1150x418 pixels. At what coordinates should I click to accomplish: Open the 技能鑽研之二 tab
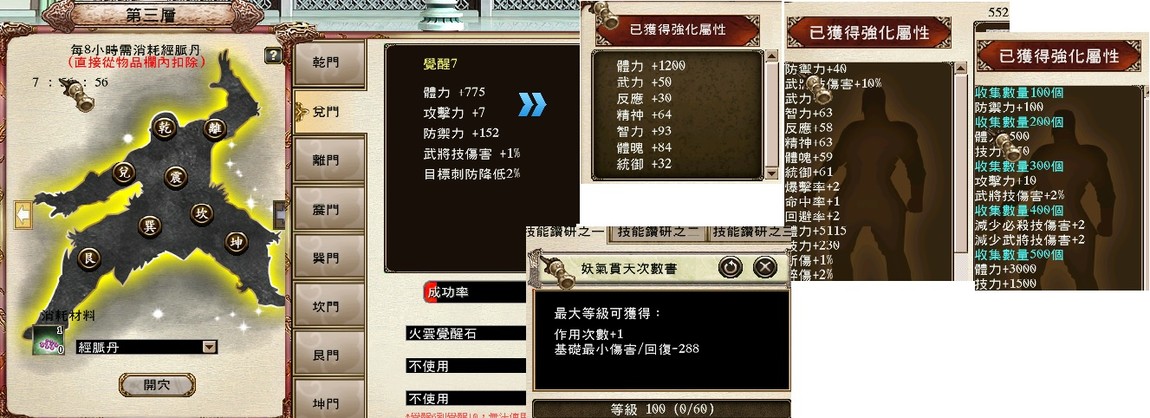[657, 232]
